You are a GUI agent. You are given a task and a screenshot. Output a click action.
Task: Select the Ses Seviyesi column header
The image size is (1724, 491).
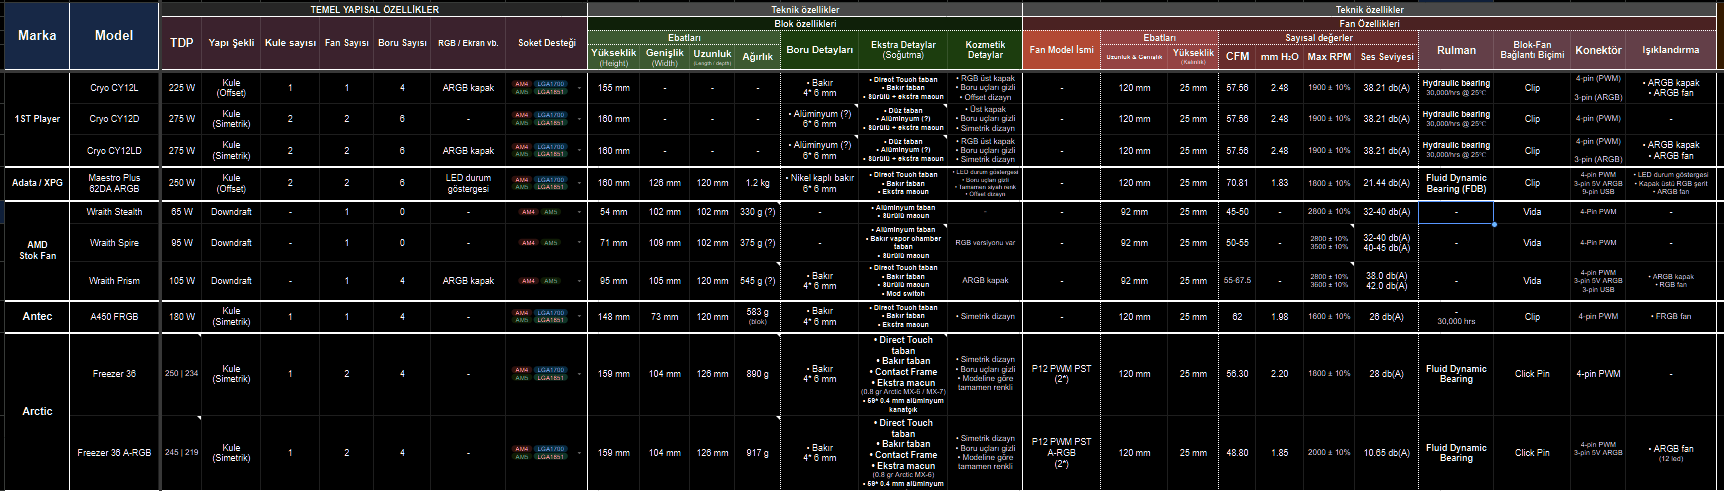pyautogui.click(x=1387, y=57)
